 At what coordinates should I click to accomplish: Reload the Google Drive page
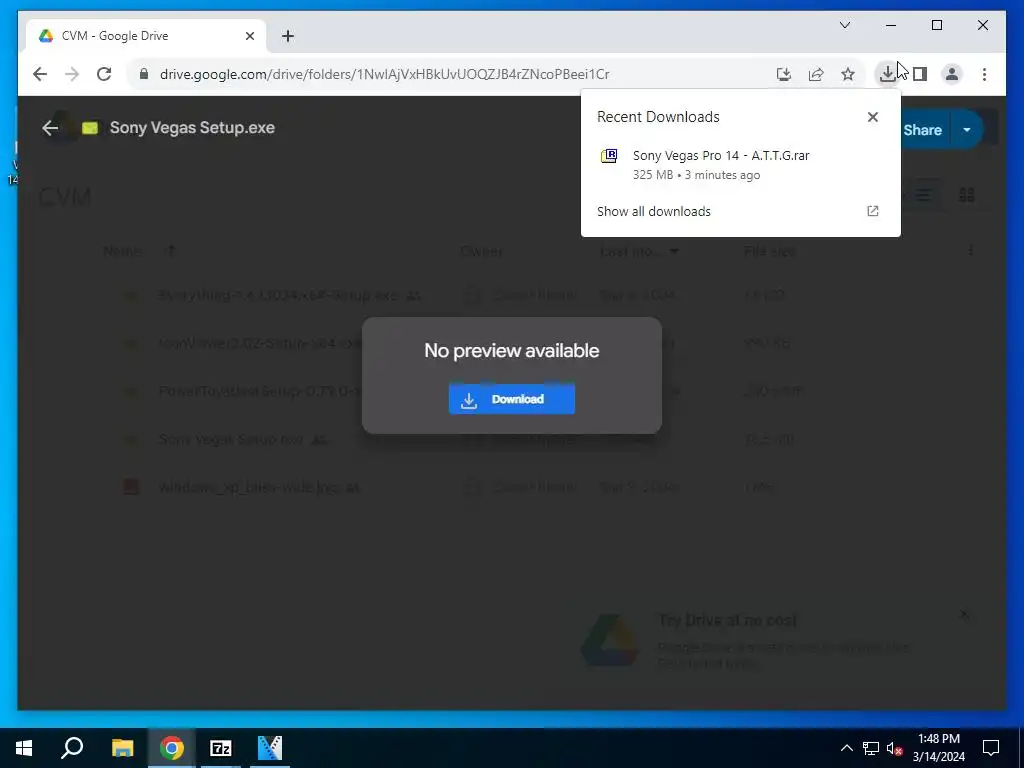point(104,74)
